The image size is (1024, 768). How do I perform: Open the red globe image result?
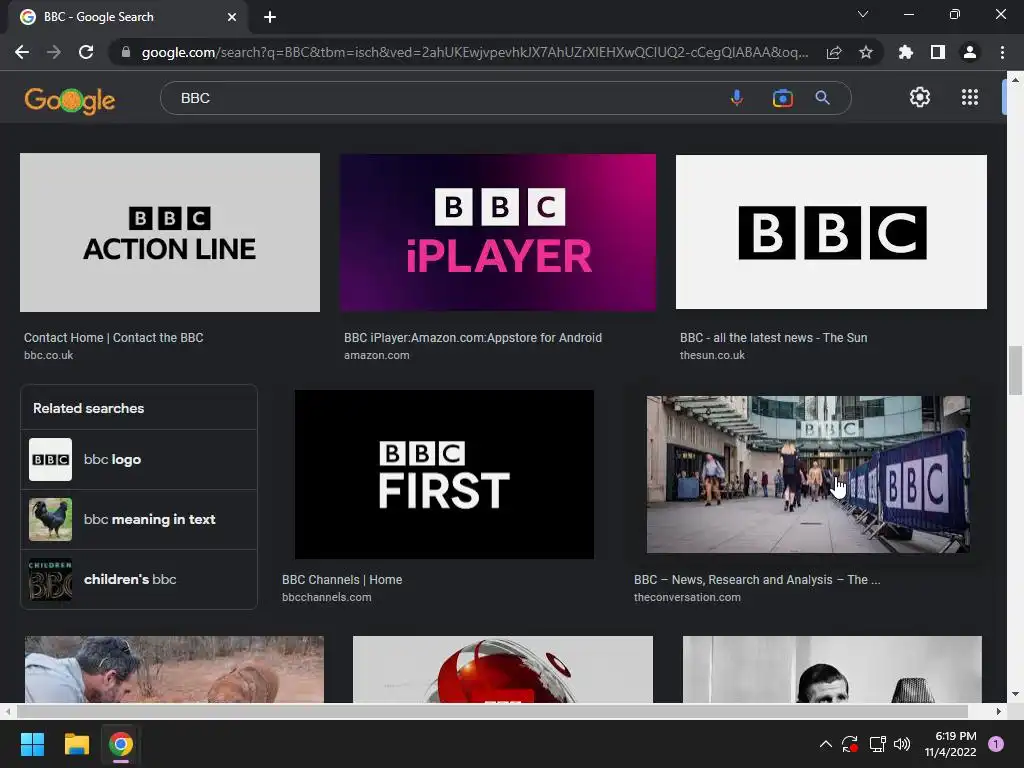point(503,669)
